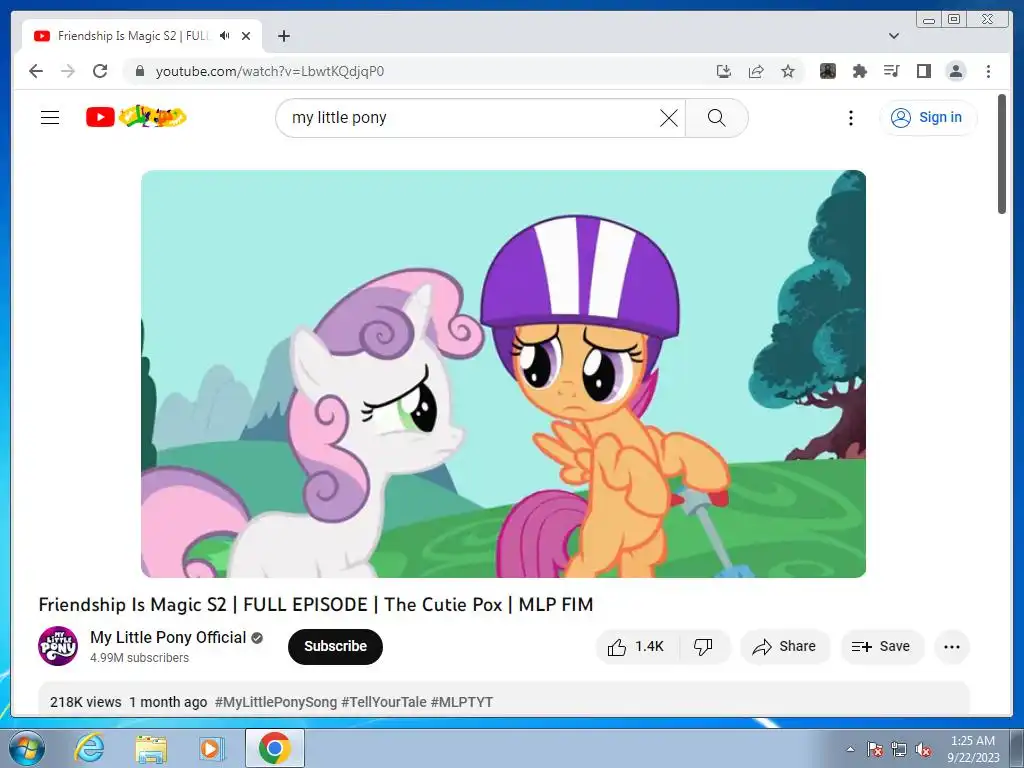This screenshot has height=768, width=1024.
Task: Open the taskbar clock and date
Action: (x=973, y=749)
